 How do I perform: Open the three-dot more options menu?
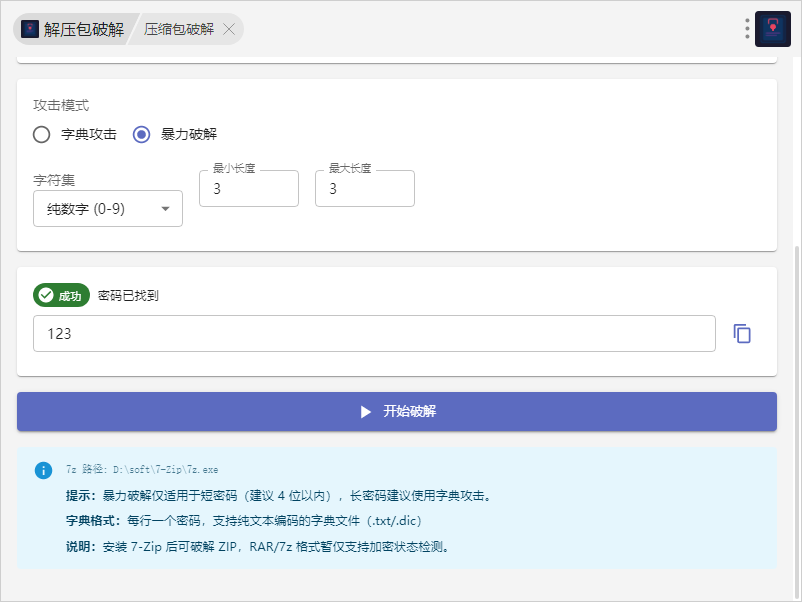coord(747,29)
